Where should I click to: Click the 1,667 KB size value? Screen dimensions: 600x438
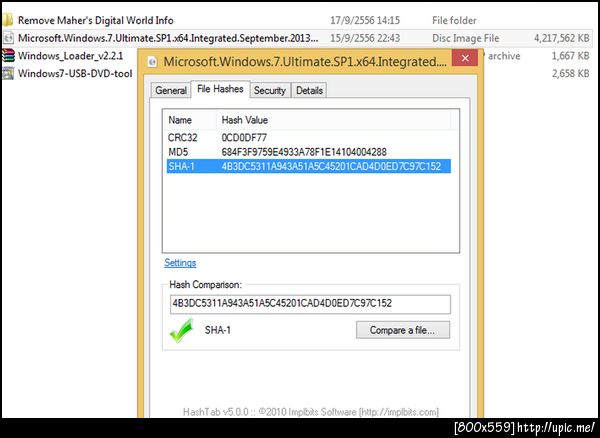[x=570, y=56]
